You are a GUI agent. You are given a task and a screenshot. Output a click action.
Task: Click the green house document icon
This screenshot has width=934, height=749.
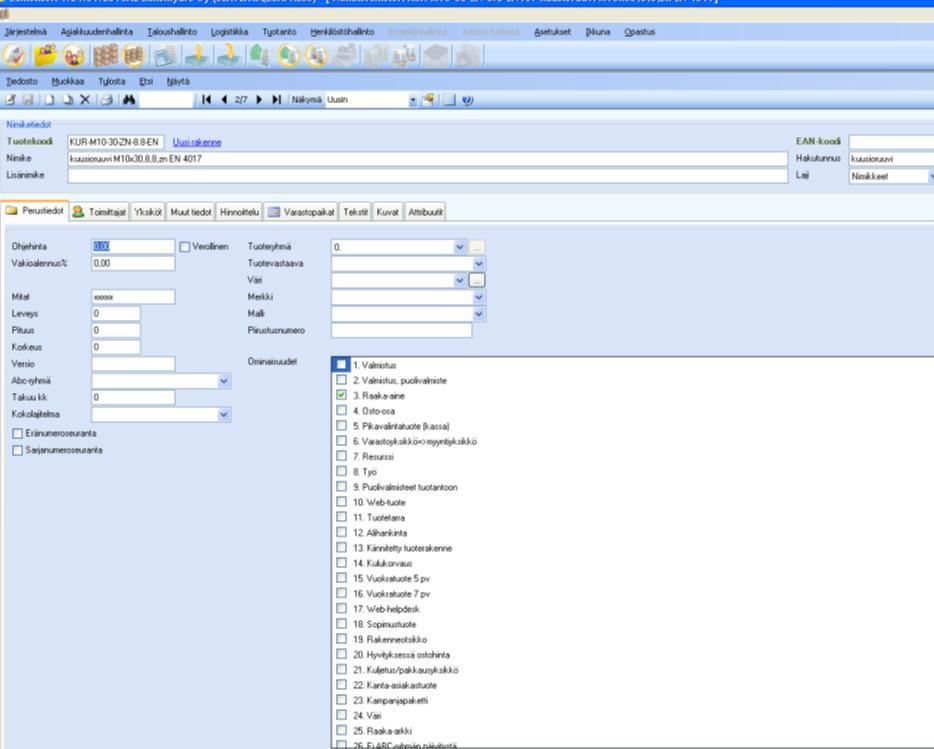point(260,56)
